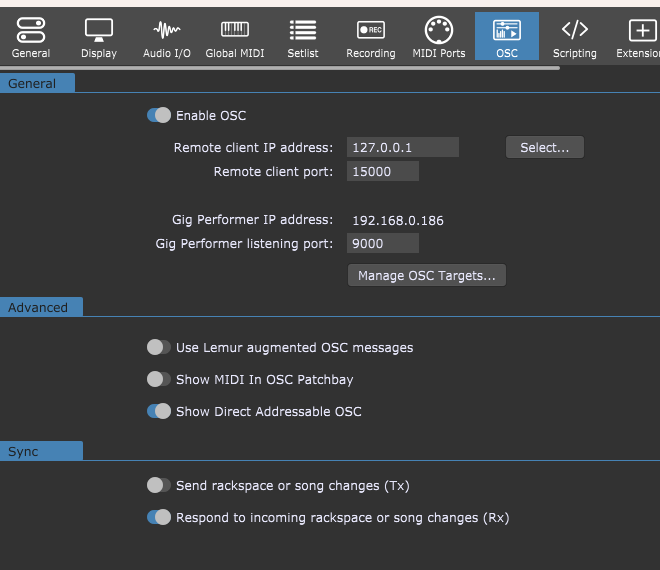Open Global MIDI keyboard icon

235,31
